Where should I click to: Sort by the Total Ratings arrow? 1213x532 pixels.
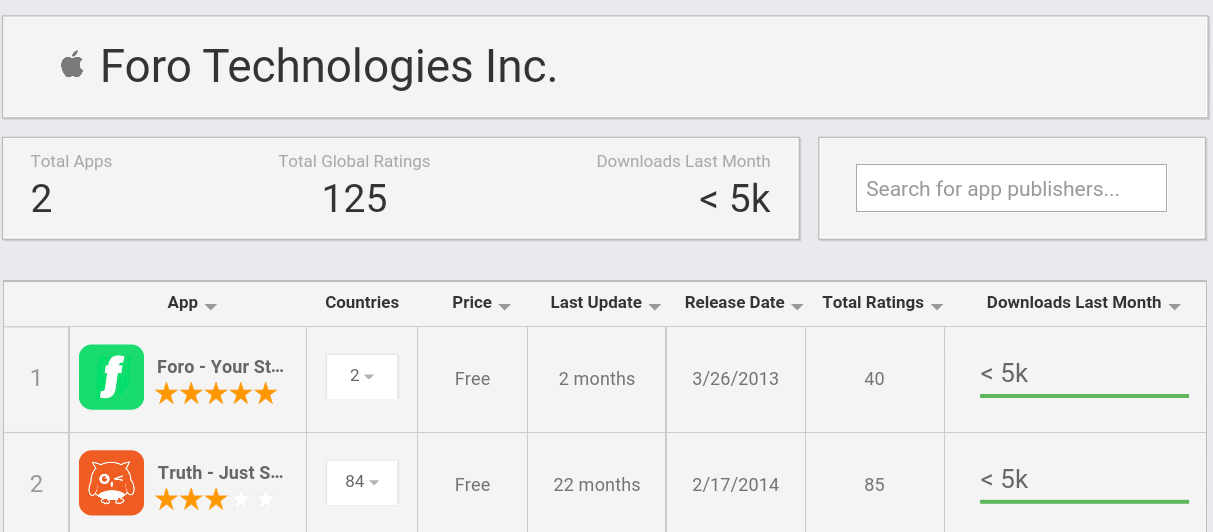click(x=937, y=306)
